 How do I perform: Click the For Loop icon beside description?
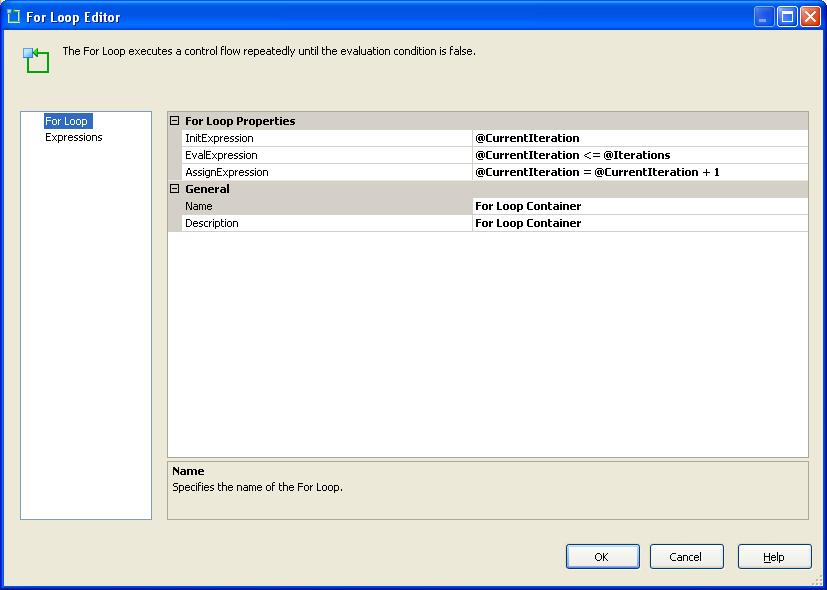pos(36,60)
